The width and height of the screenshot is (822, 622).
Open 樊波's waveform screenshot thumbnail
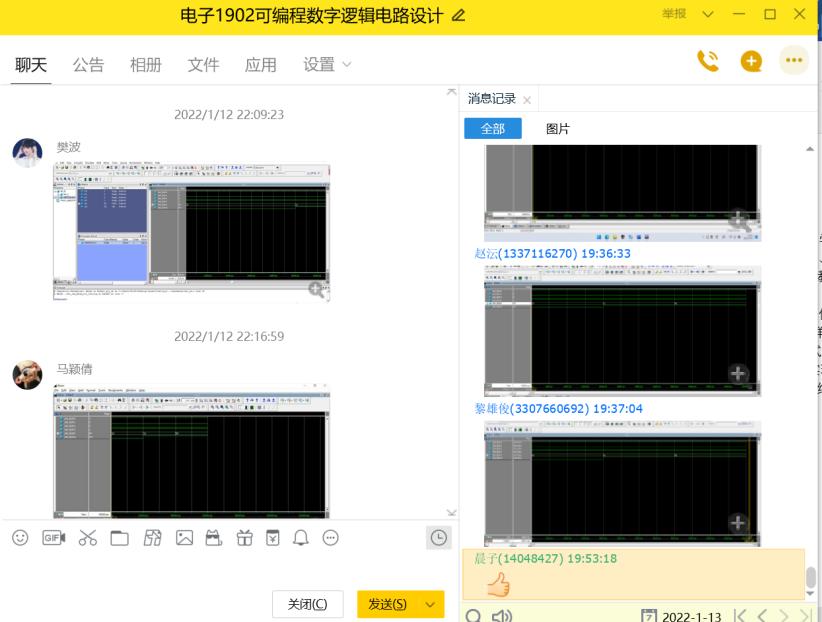coord(190,230)
